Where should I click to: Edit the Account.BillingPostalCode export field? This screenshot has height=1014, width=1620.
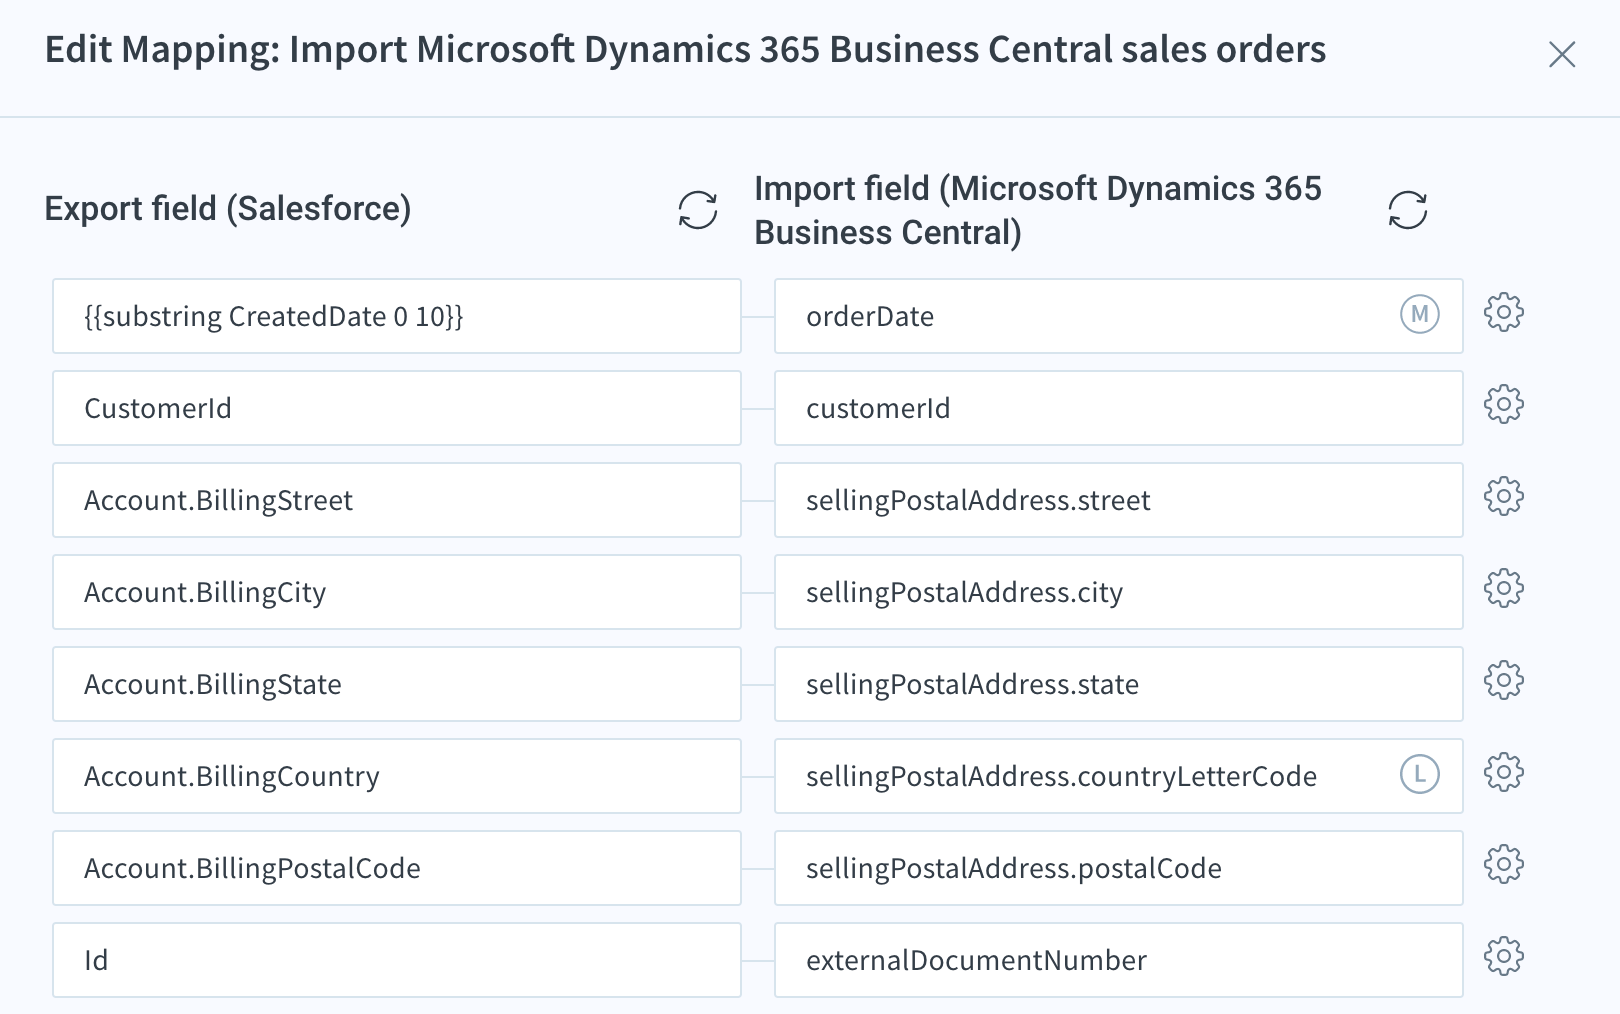(397, 868)
